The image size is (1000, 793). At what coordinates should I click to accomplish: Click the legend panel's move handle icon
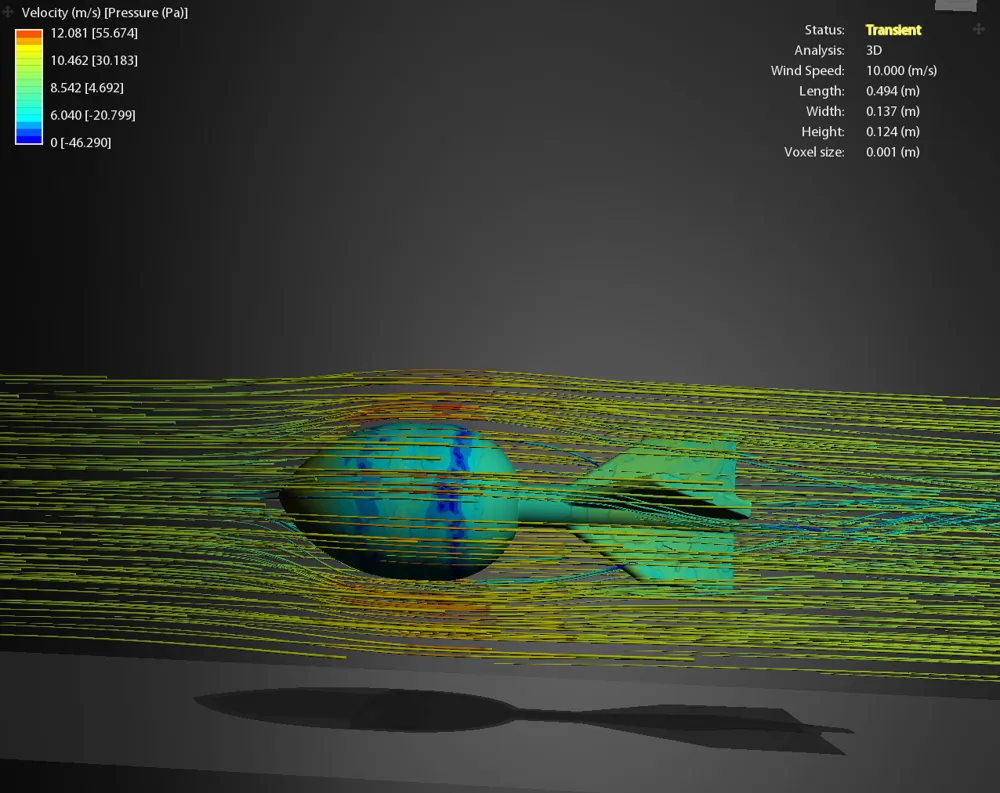[x=7, y=12]
